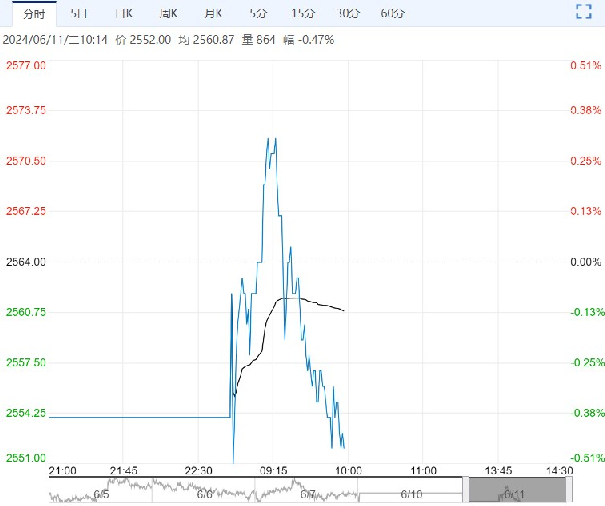Jump to 6/6 in the overview timeline
Image resolution: width=605 pixels, height=506 pixels.
(x=204, y=494)
